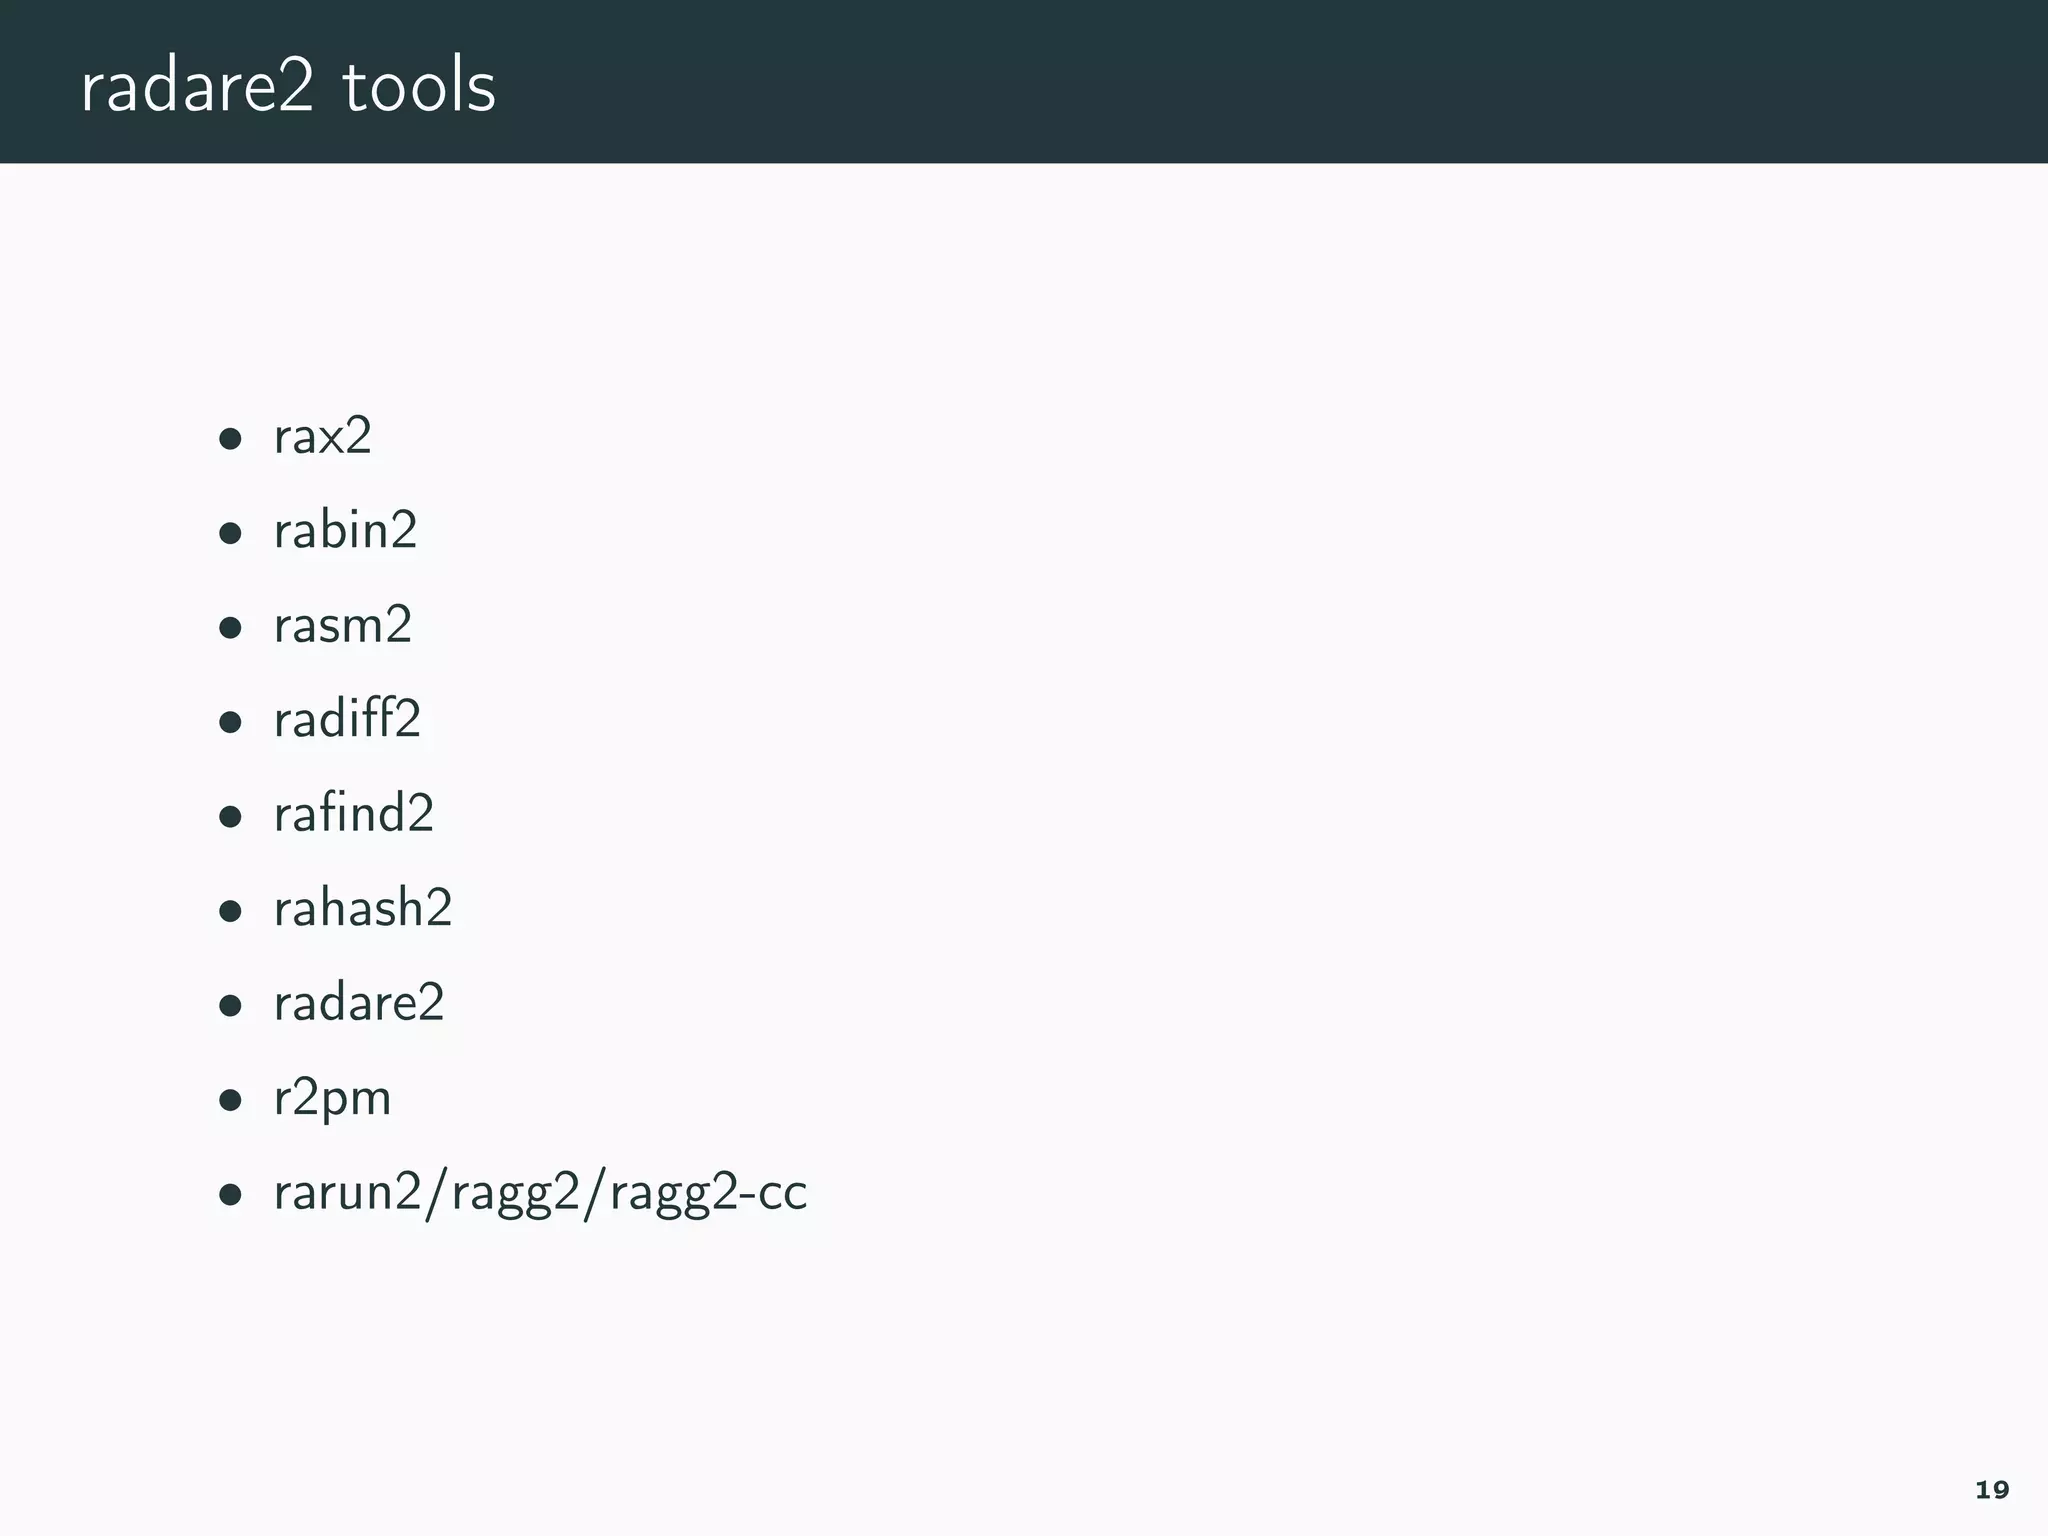
Task: Select the 'rax2' list item
Action: 322,436
